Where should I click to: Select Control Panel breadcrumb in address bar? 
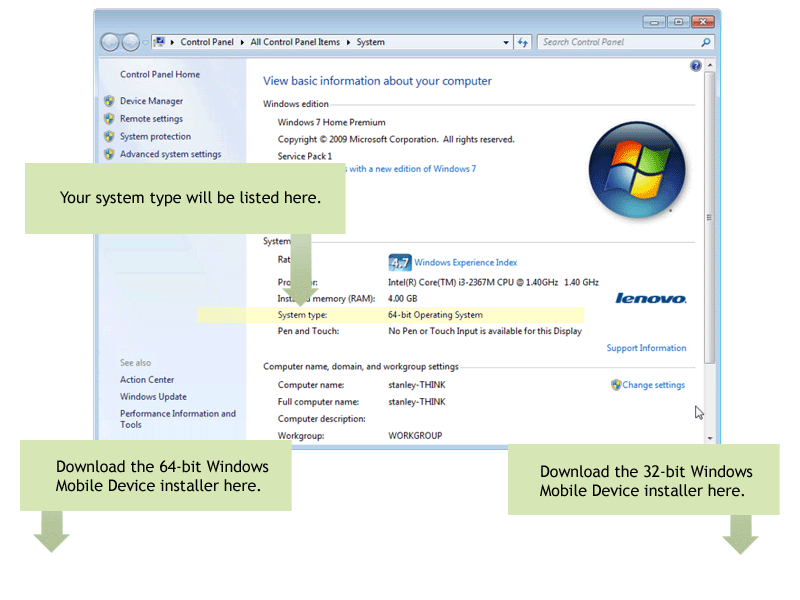click(x=207, y=42)
